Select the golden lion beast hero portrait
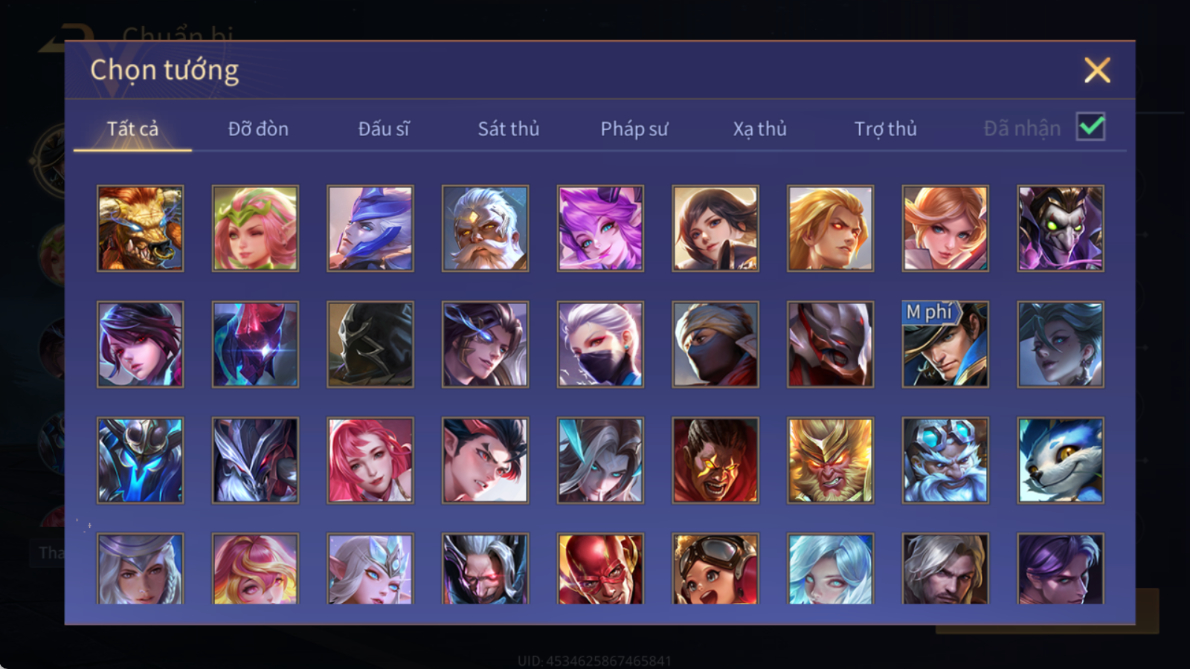 pyautogui.click(x=140, y=228)
